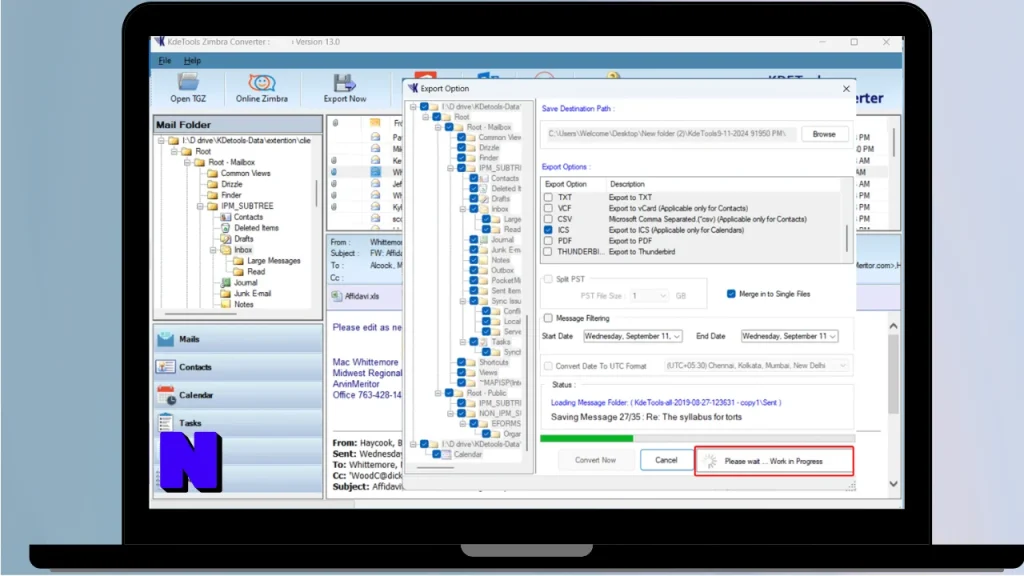The image size is (1024, 576).
Task: Select Journal icon in Mail Folder tree
Action: (x=225, y=283)
